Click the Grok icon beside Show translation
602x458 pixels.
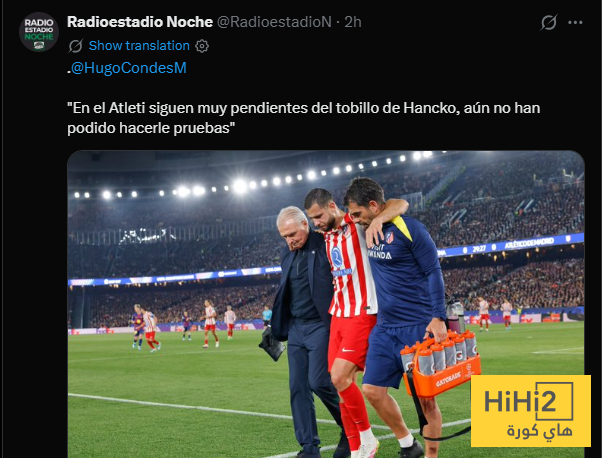coord(76,46)
